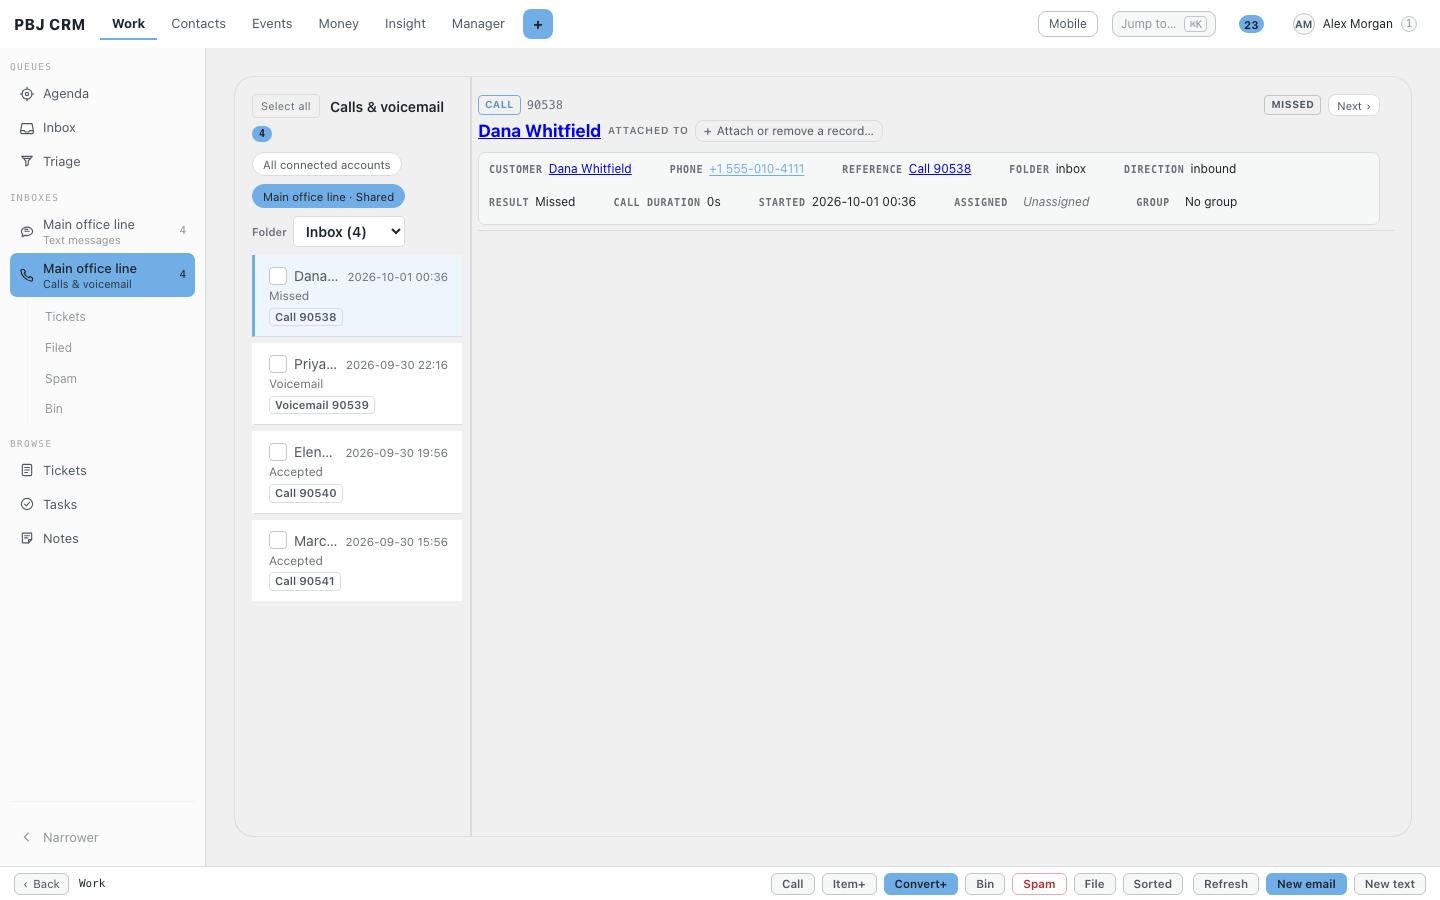This screenshot has height=900, width=1440.
Task: Tick the checkbox for Dana's missed call
Action: pyautogui.click(x=278, y=276)
